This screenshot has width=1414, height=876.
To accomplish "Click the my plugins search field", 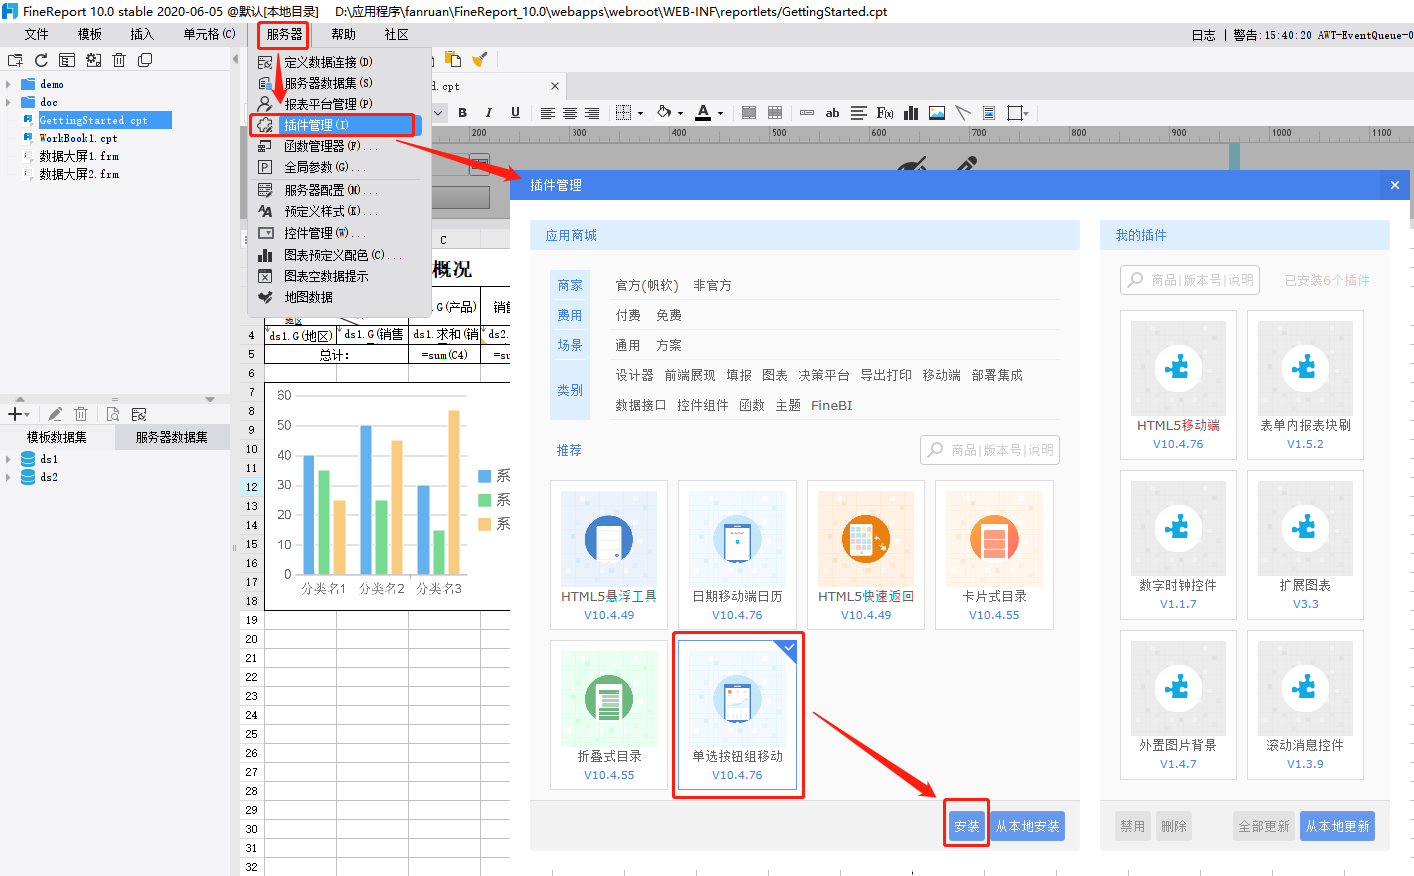I will tap(1190, 280).
